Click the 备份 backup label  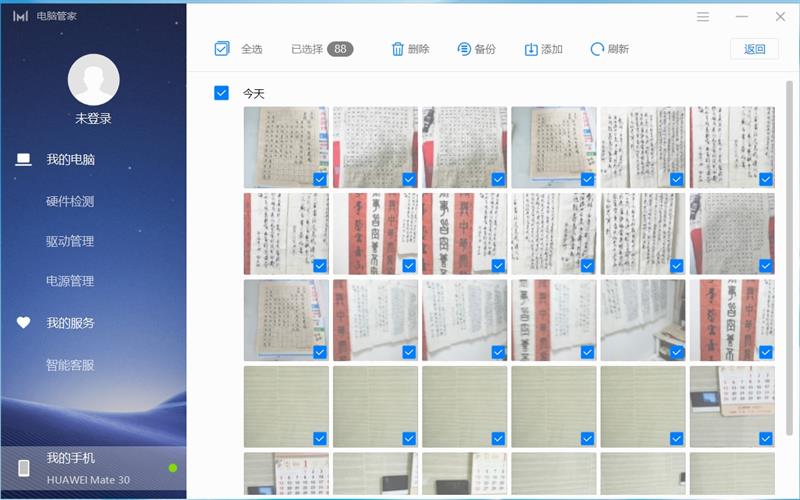point(485,49)
